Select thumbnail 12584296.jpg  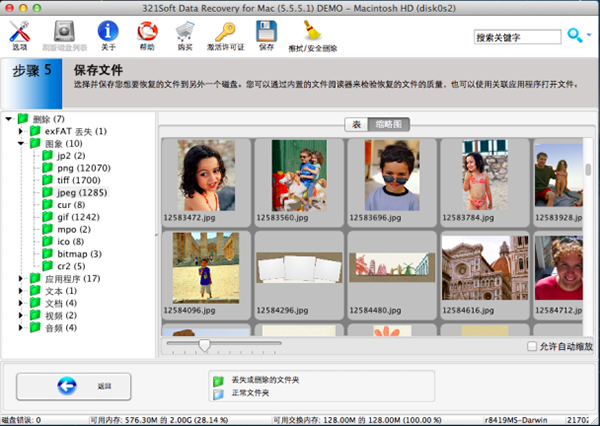tap(299, 275)
